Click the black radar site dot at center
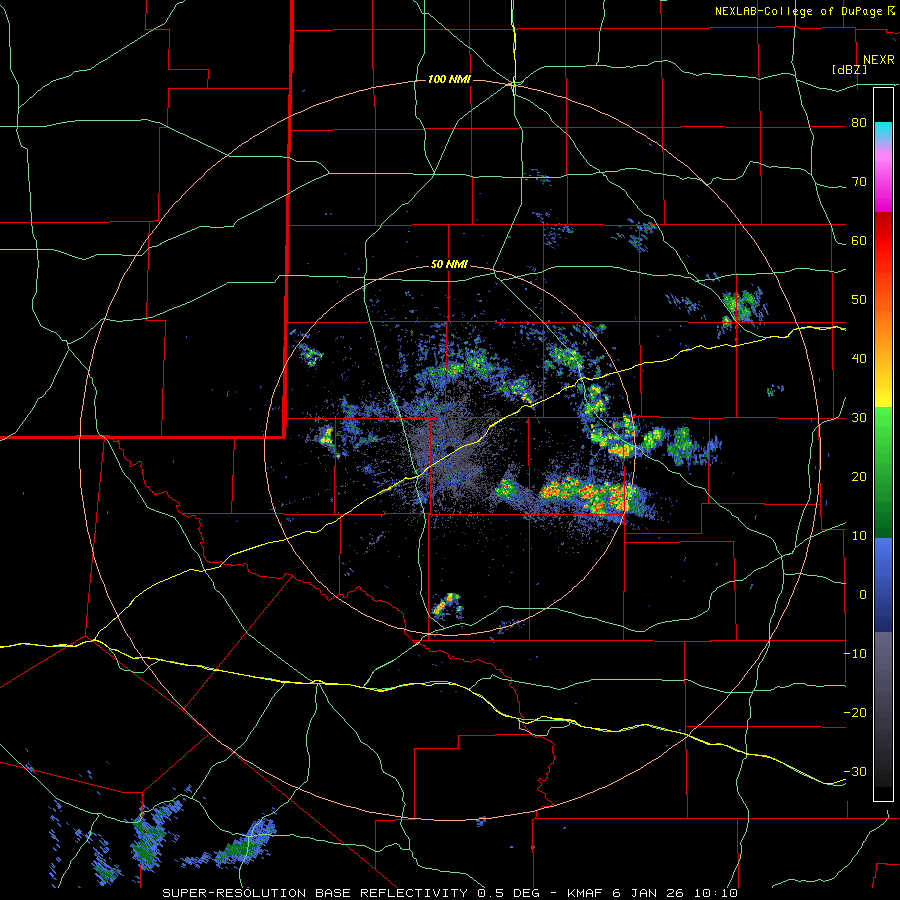The width and height of the screenshot is (900, 900). click(451, 448)
